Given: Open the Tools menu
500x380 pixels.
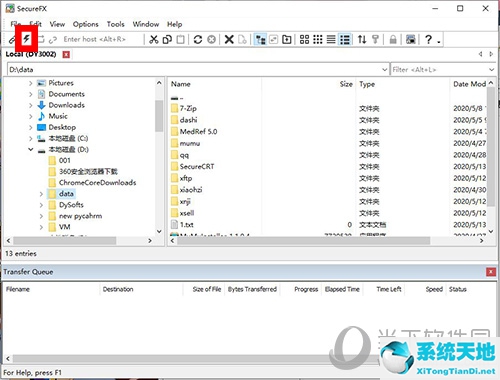Looking at the screenshot, I should click(x=116, y=24).
